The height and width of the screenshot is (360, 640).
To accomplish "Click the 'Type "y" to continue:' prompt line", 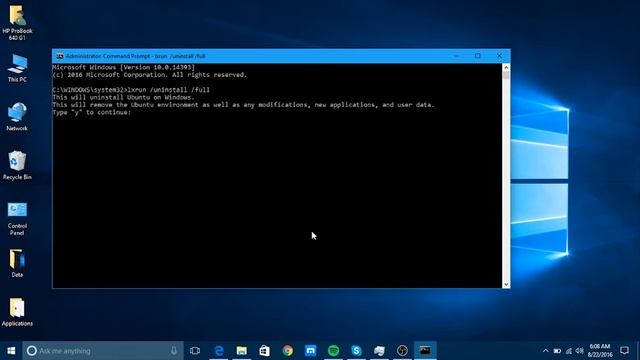I will coord(91,112).
